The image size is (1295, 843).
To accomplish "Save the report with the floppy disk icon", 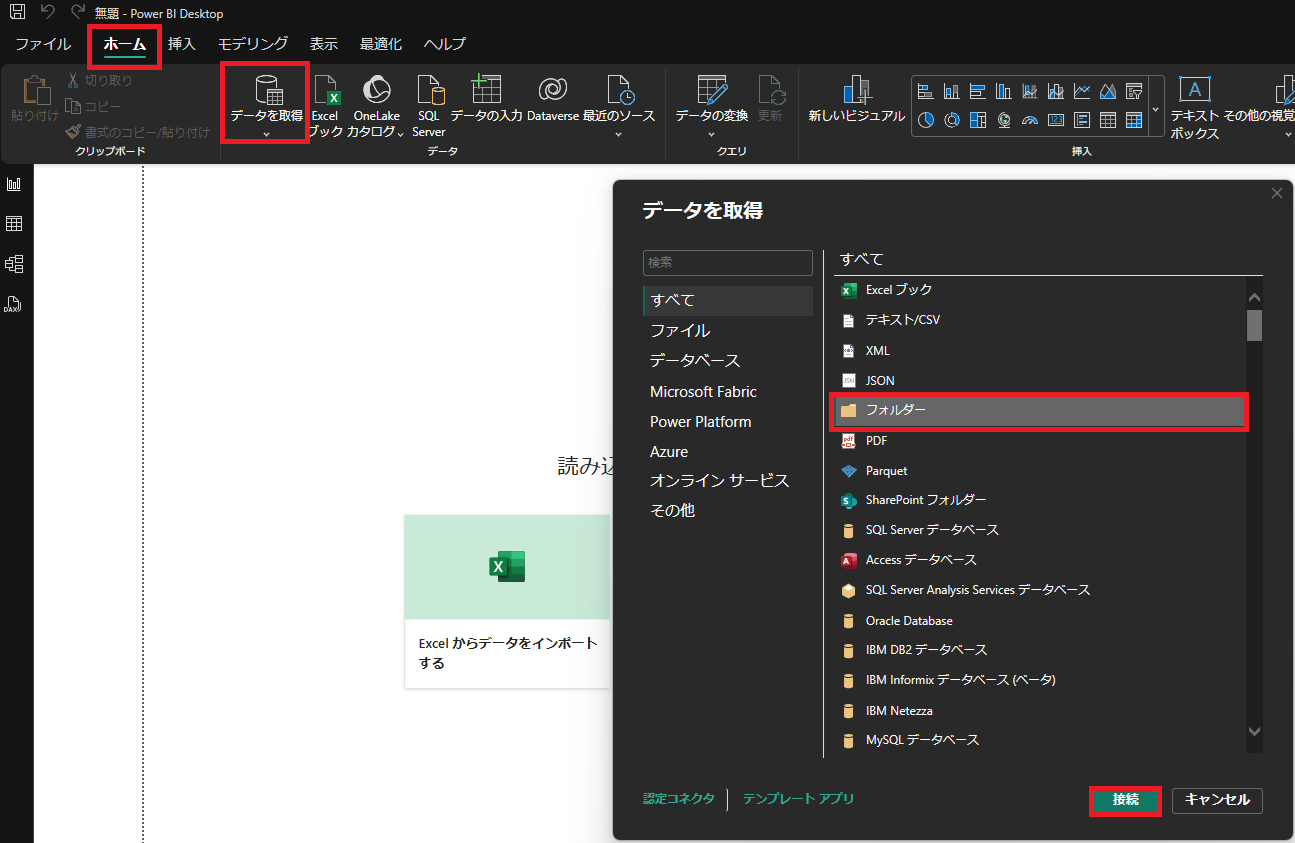I will click(x=18, y=13).
